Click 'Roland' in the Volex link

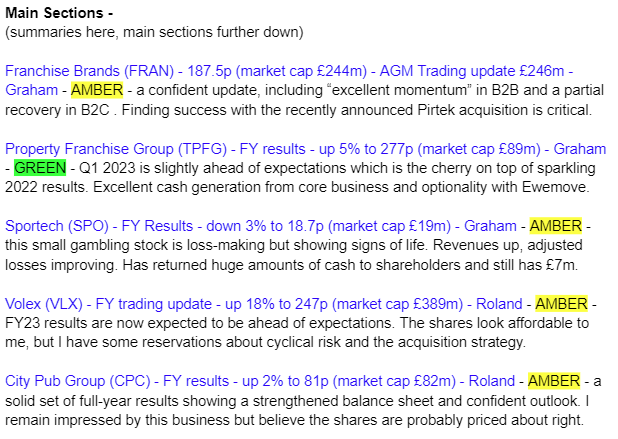click(x=499, y=304)
